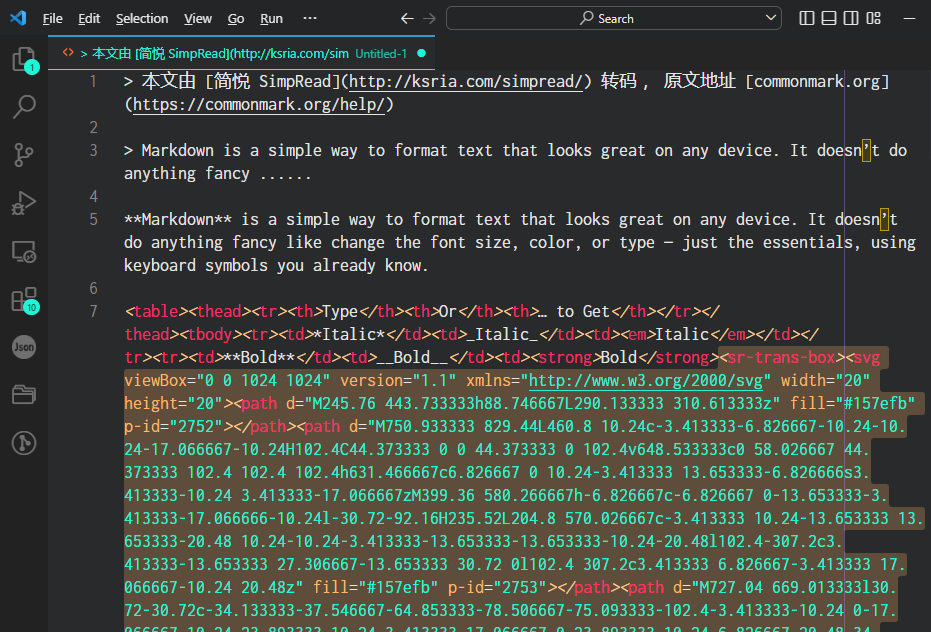Open the Go menu
Screen dimensions: 931x632
236,18
